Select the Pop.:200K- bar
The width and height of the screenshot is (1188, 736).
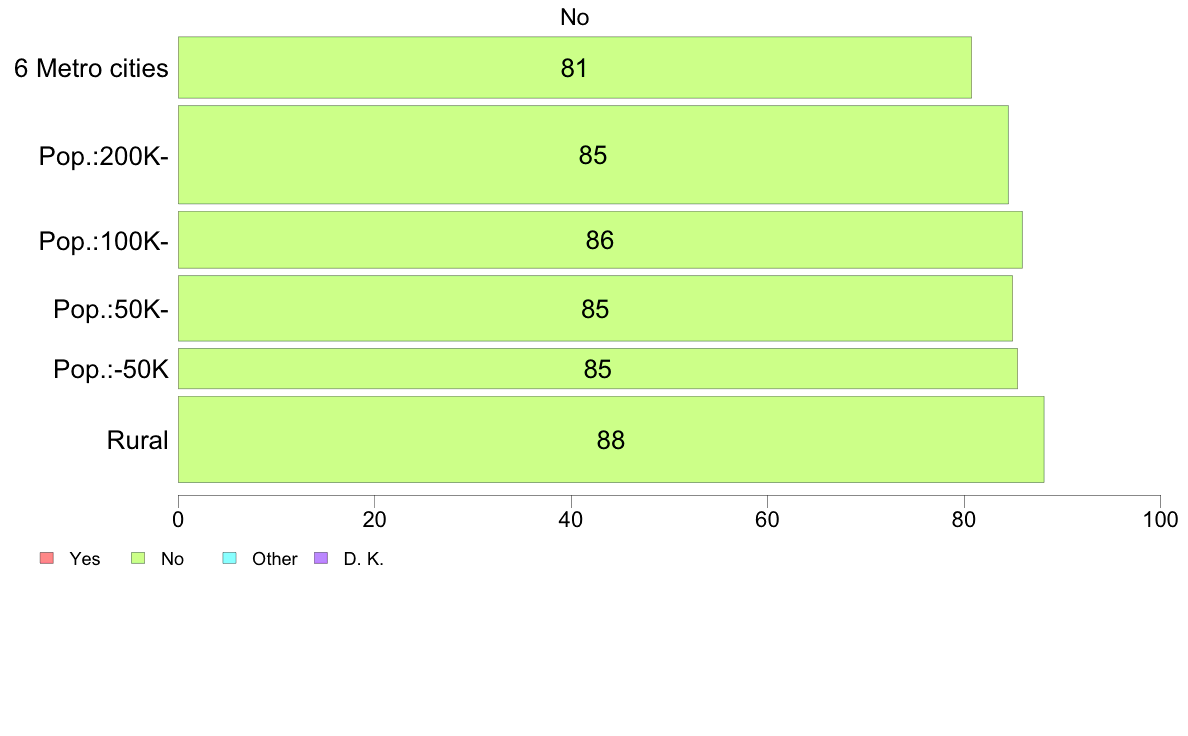pyautogui.click(x=593, y=155)
